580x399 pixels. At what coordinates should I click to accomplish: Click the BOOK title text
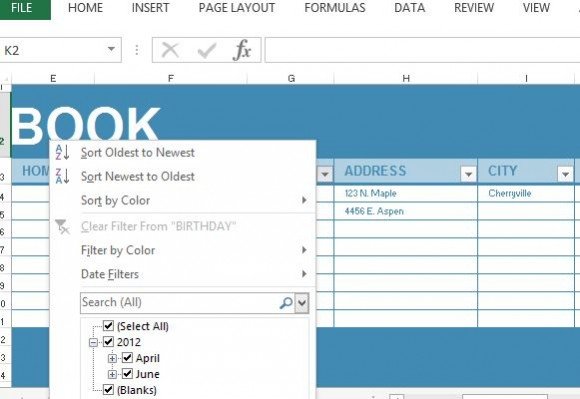pos(86,125)
